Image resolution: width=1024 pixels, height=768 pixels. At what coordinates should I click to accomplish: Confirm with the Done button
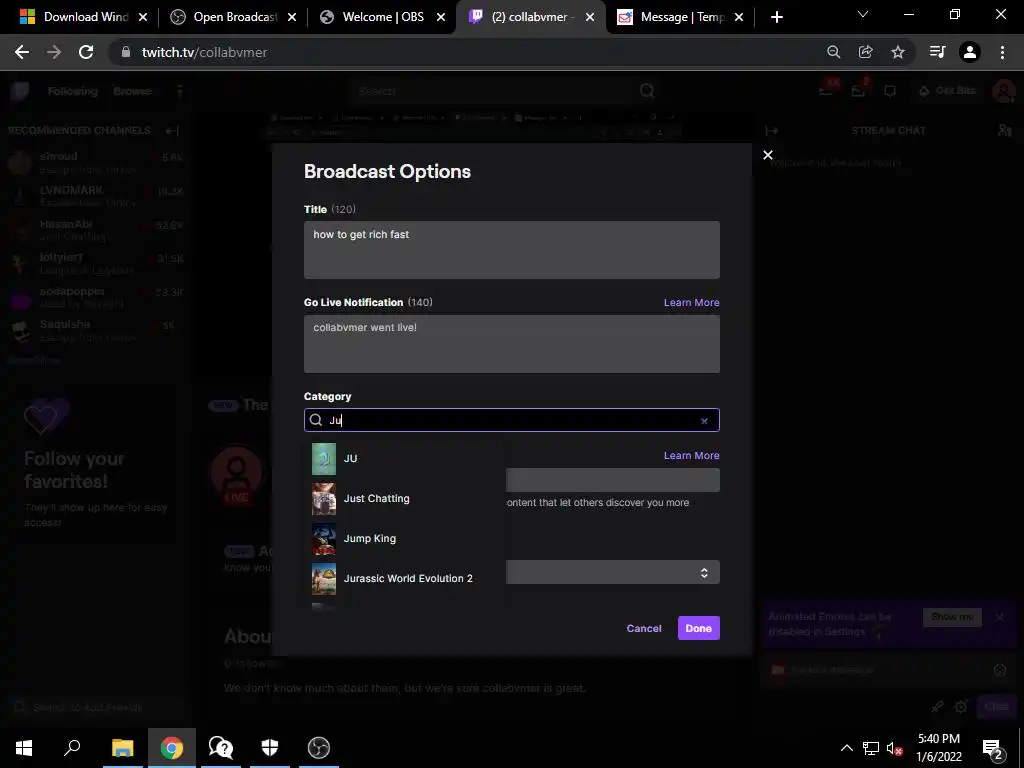699,628
